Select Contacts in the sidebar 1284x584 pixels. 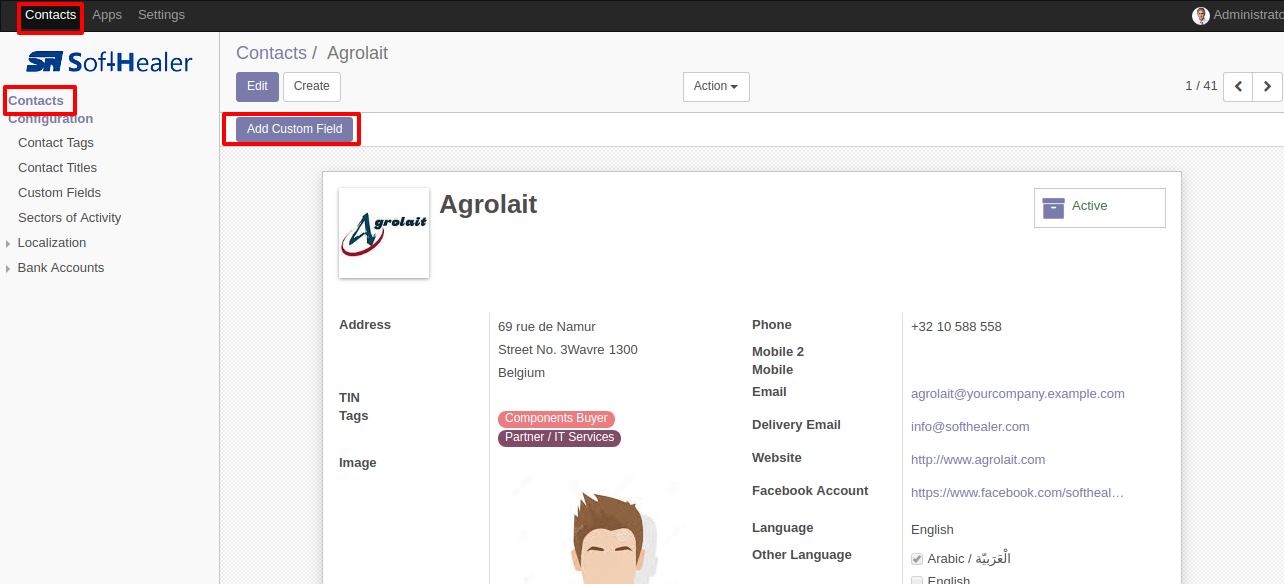click(x=37, y=101)
